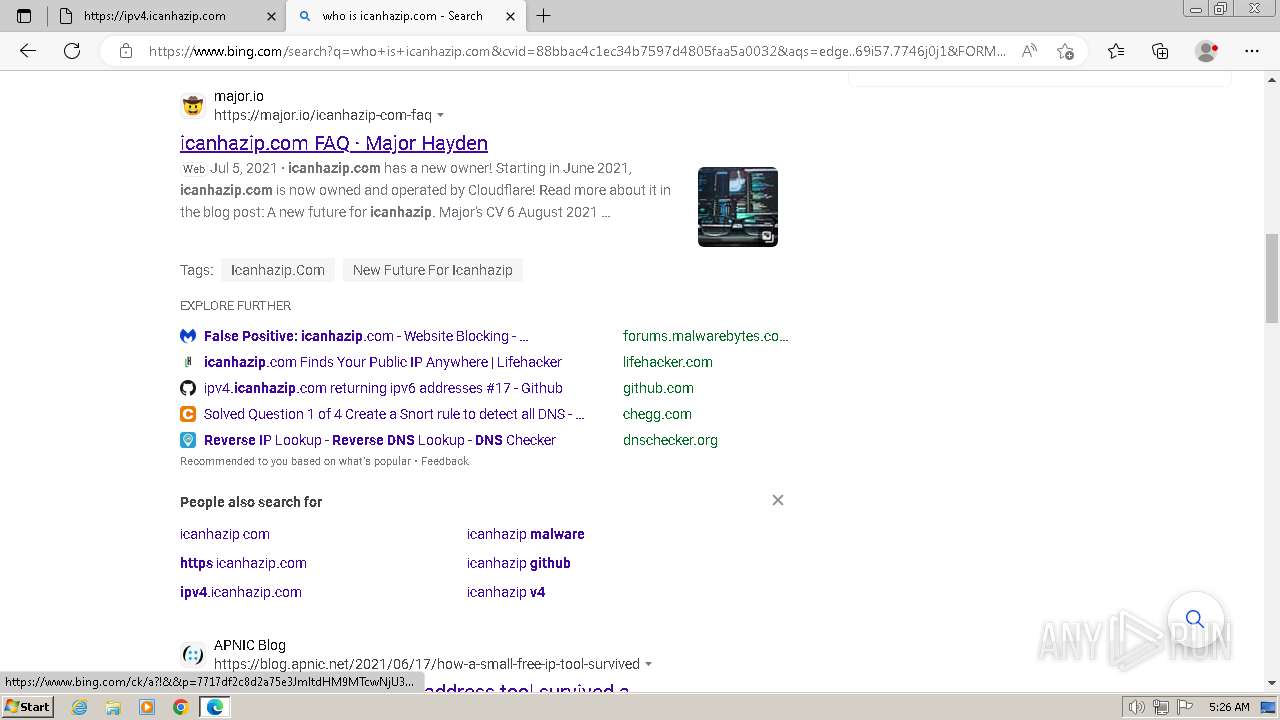Launch Google Chrome from taskbar
Viewport: 1280px width, 720px height.
[180, 707]
